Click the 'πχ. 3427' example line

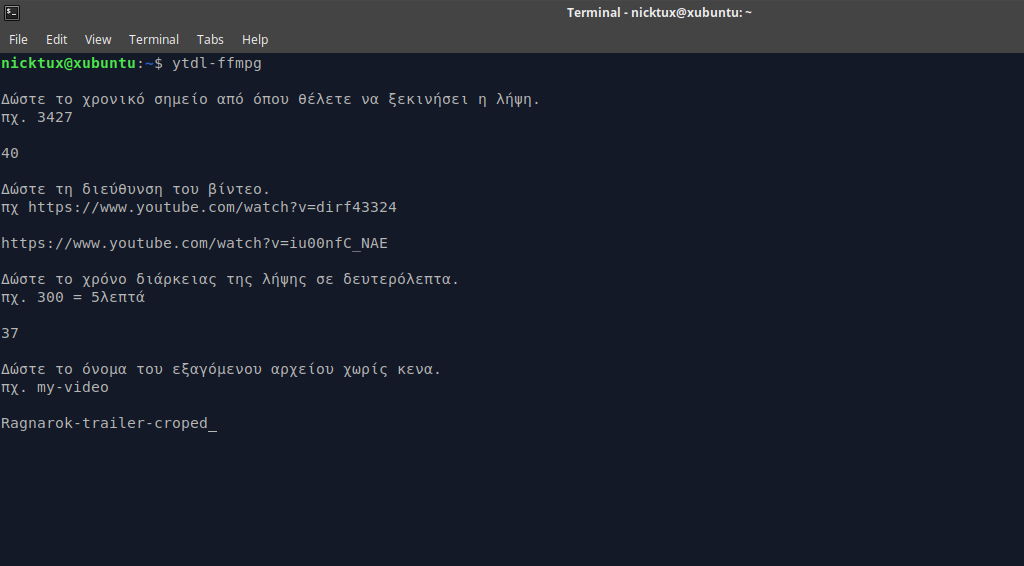(37, 117)
